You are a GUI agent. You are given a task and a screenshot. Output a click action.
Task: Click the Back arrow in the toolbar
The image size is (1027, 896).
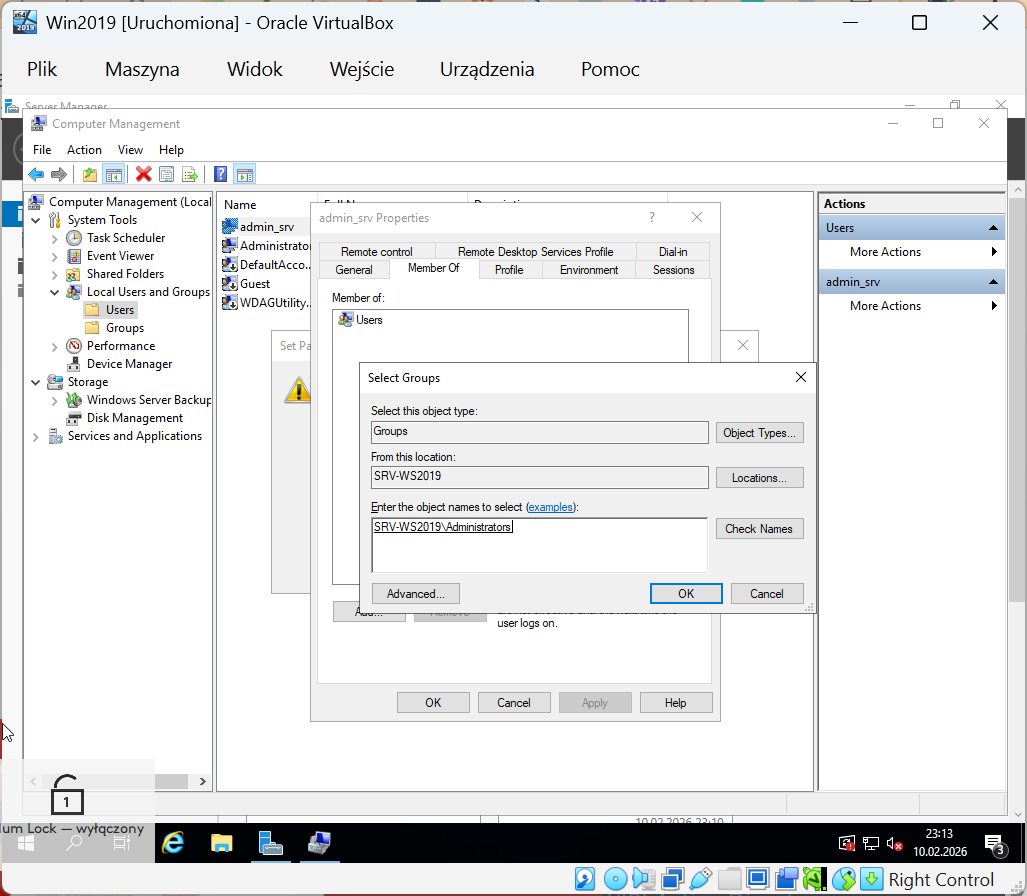36,174
